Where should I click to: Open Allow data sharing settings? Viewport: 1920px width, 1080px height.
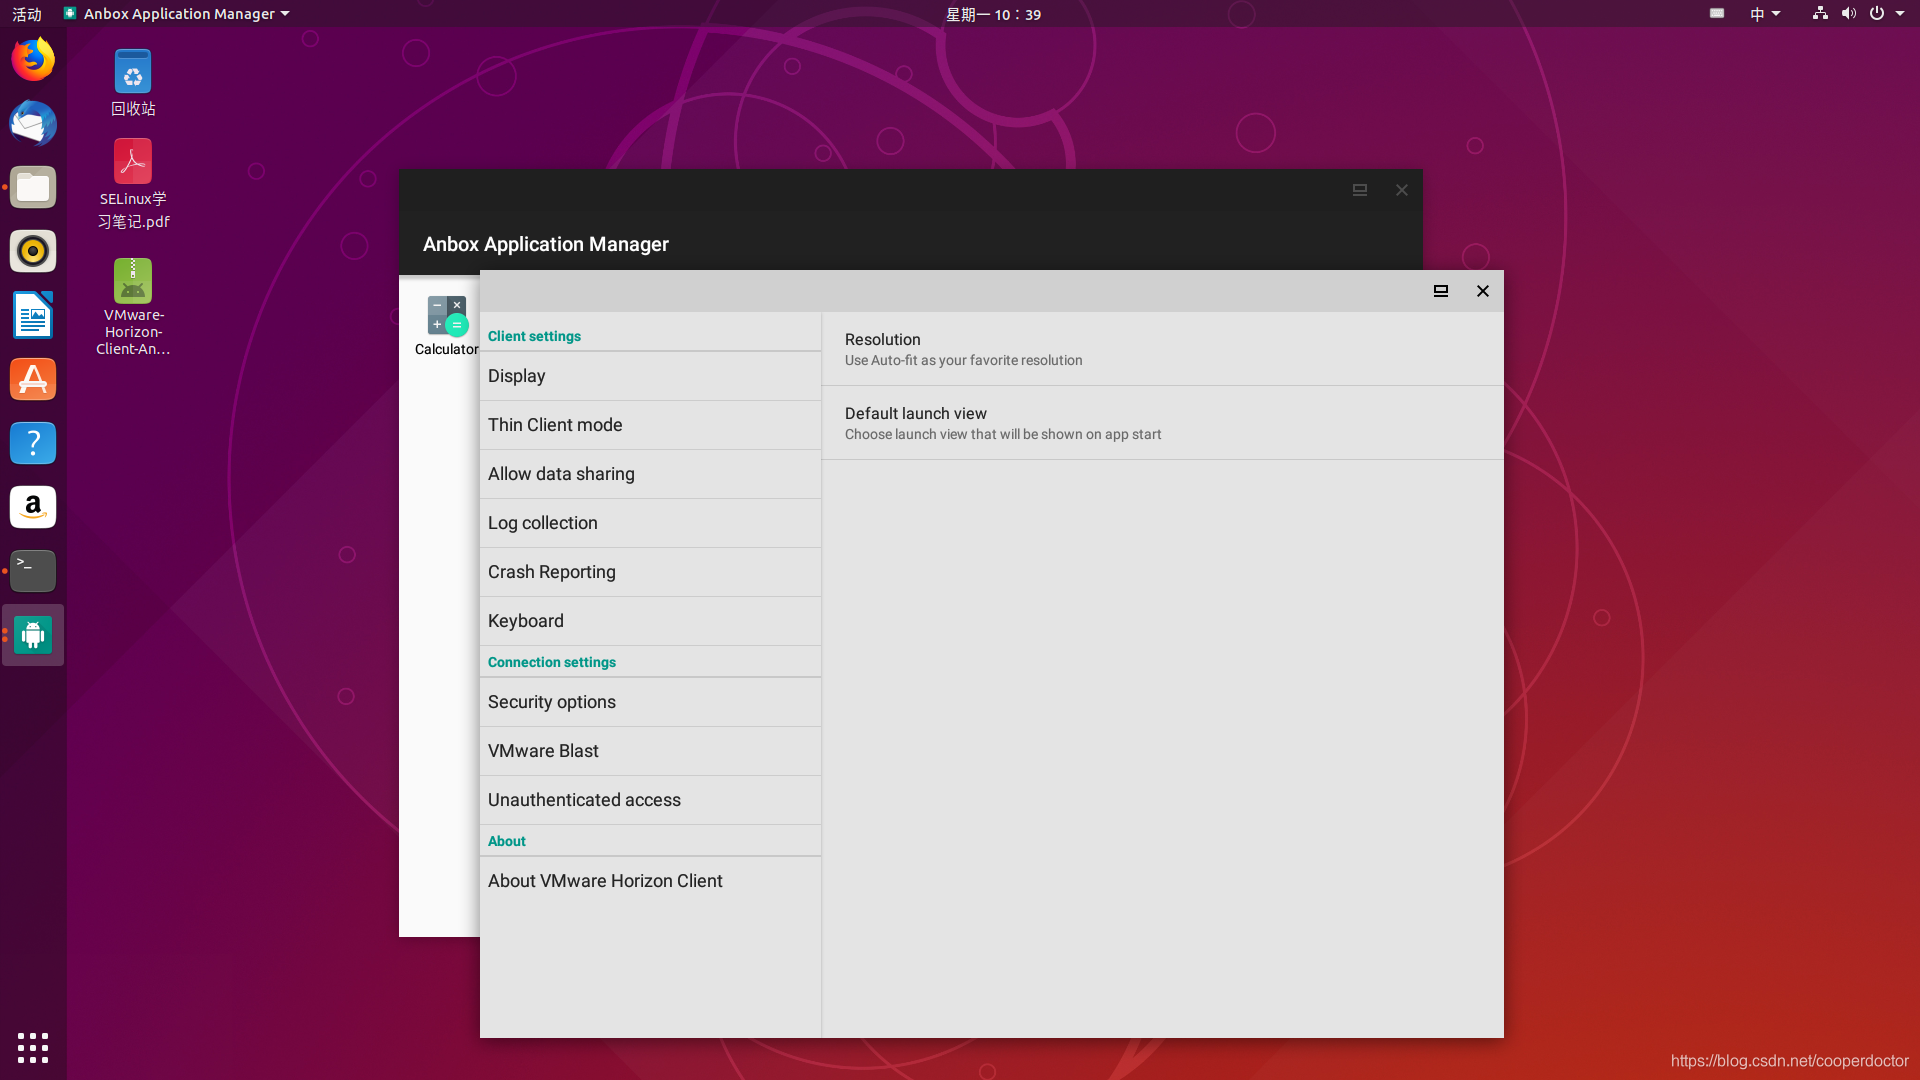pyautogui.click(x=650, y=474)
